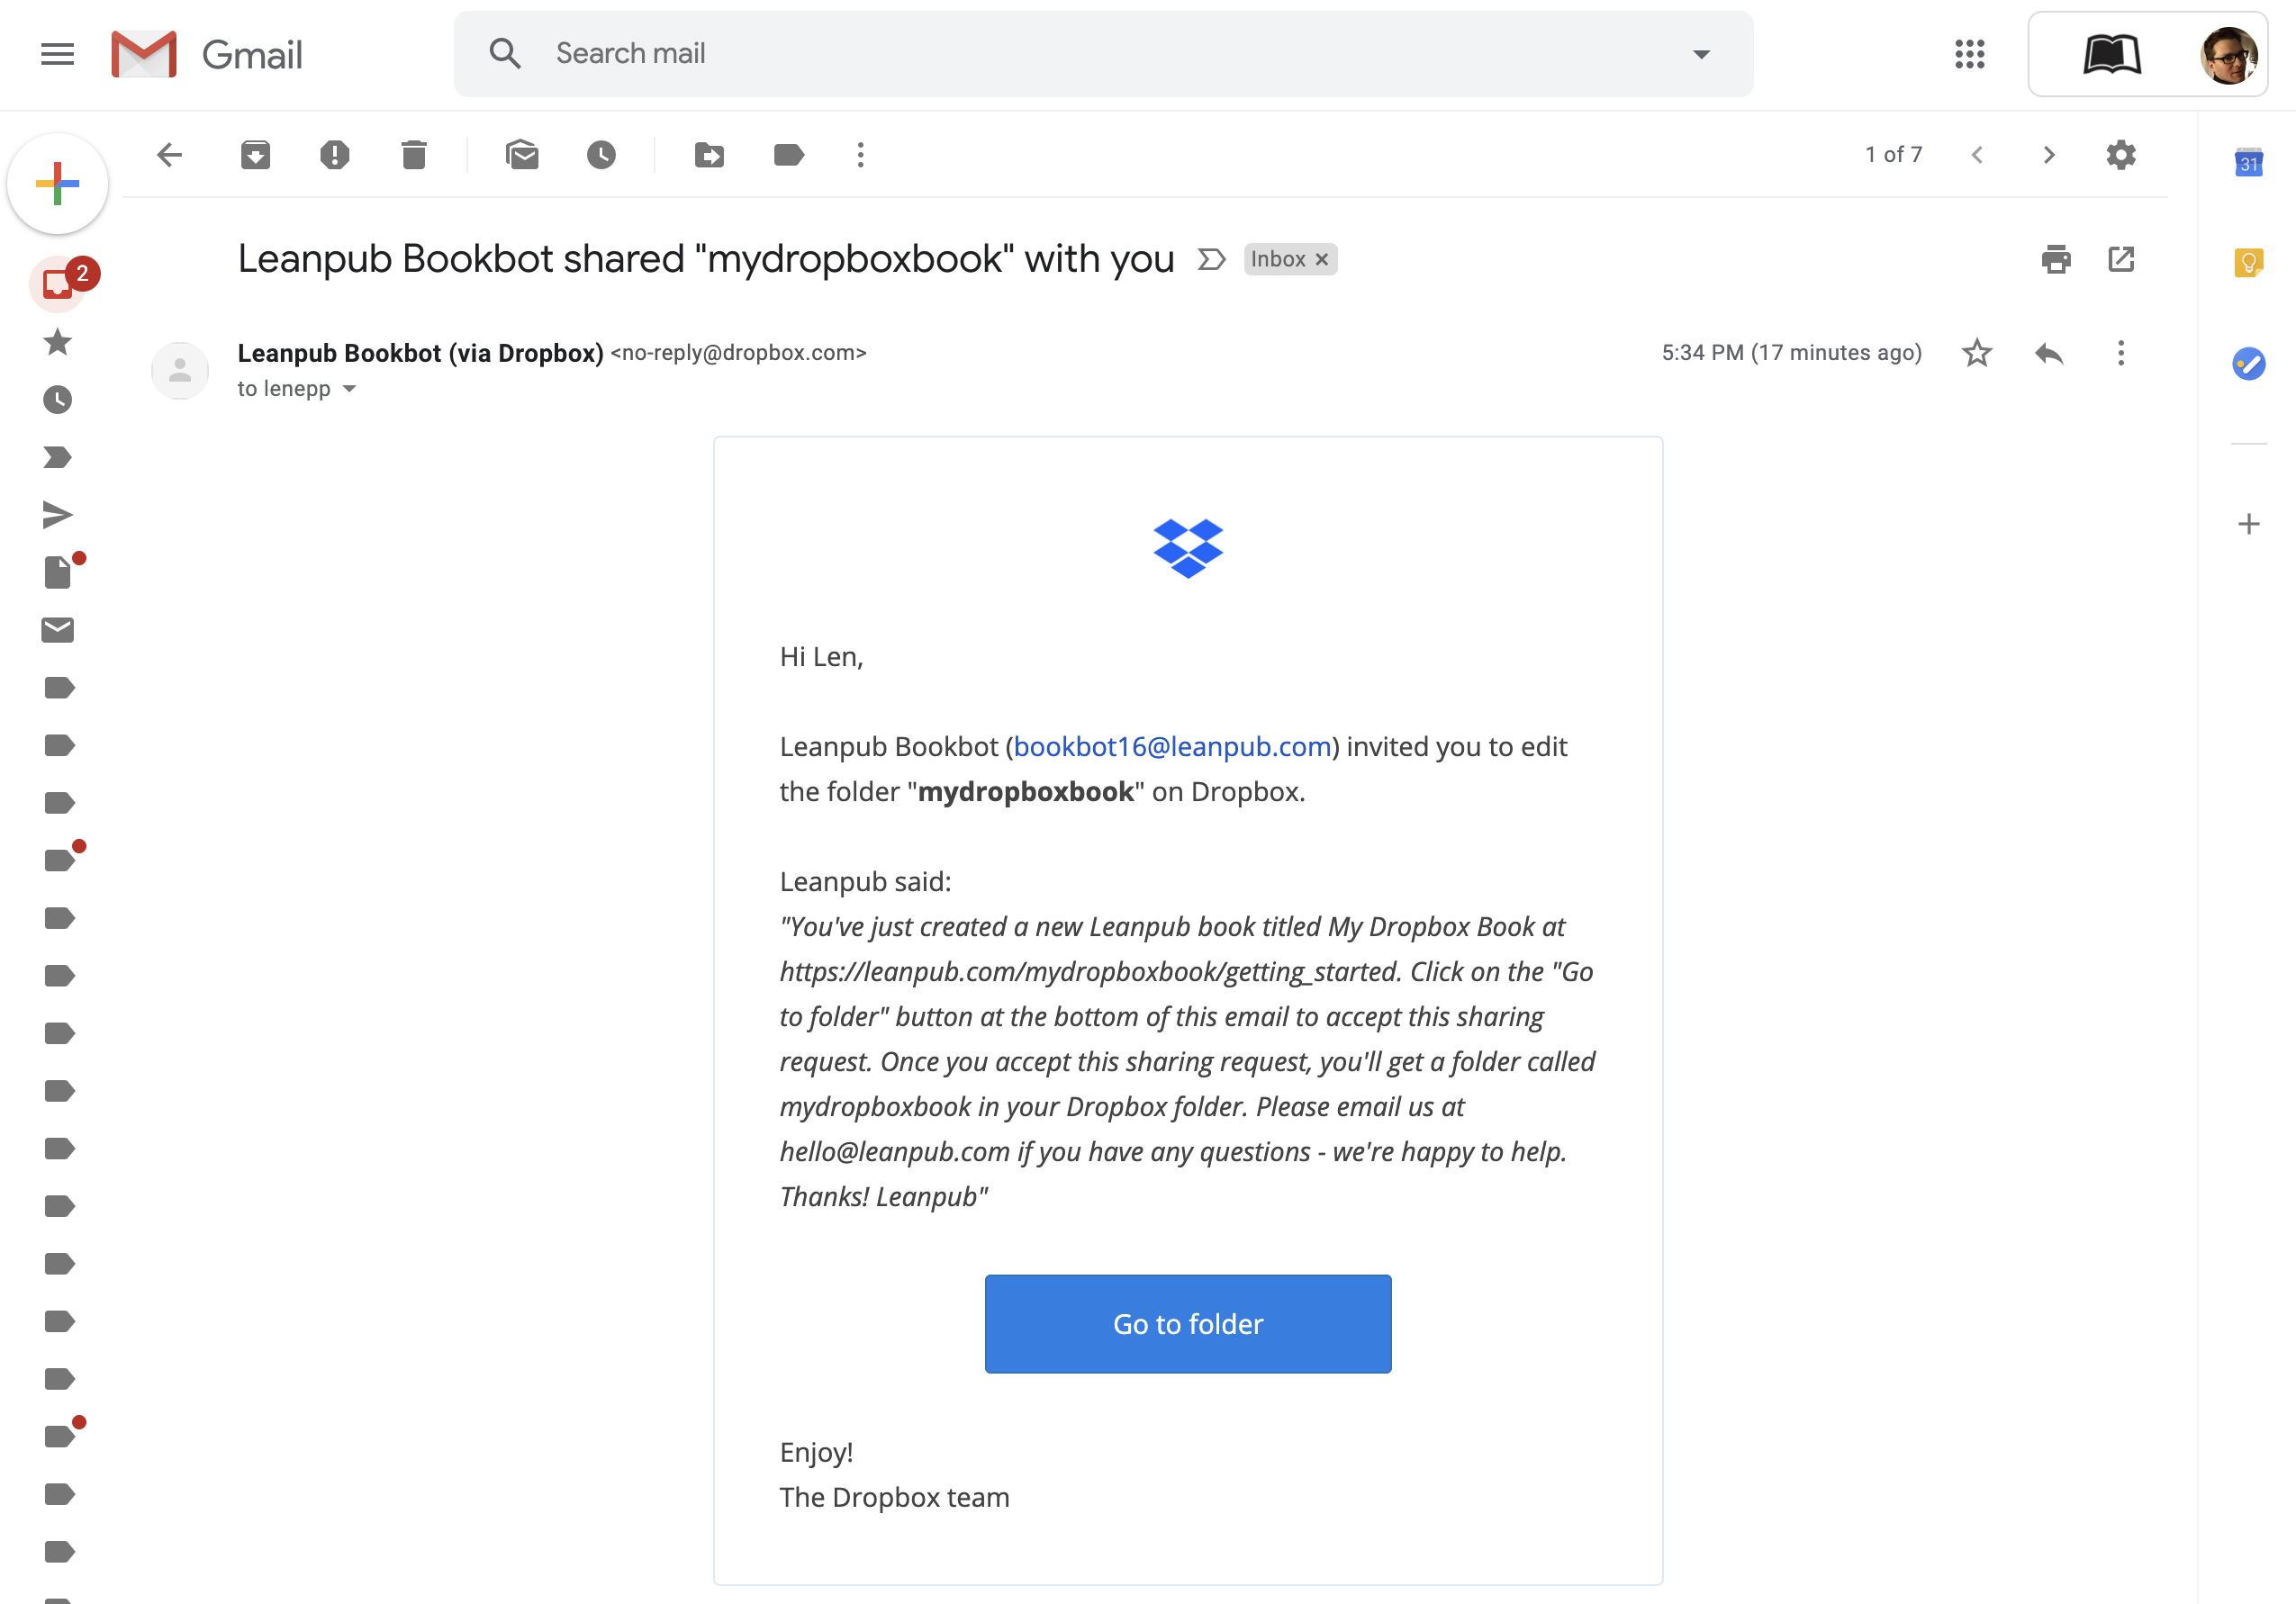The height and width of the screenshot is (1604, 2296).
Task: Open the Move to folder icon
Action: pyautogui.click(x=709, y=155)
